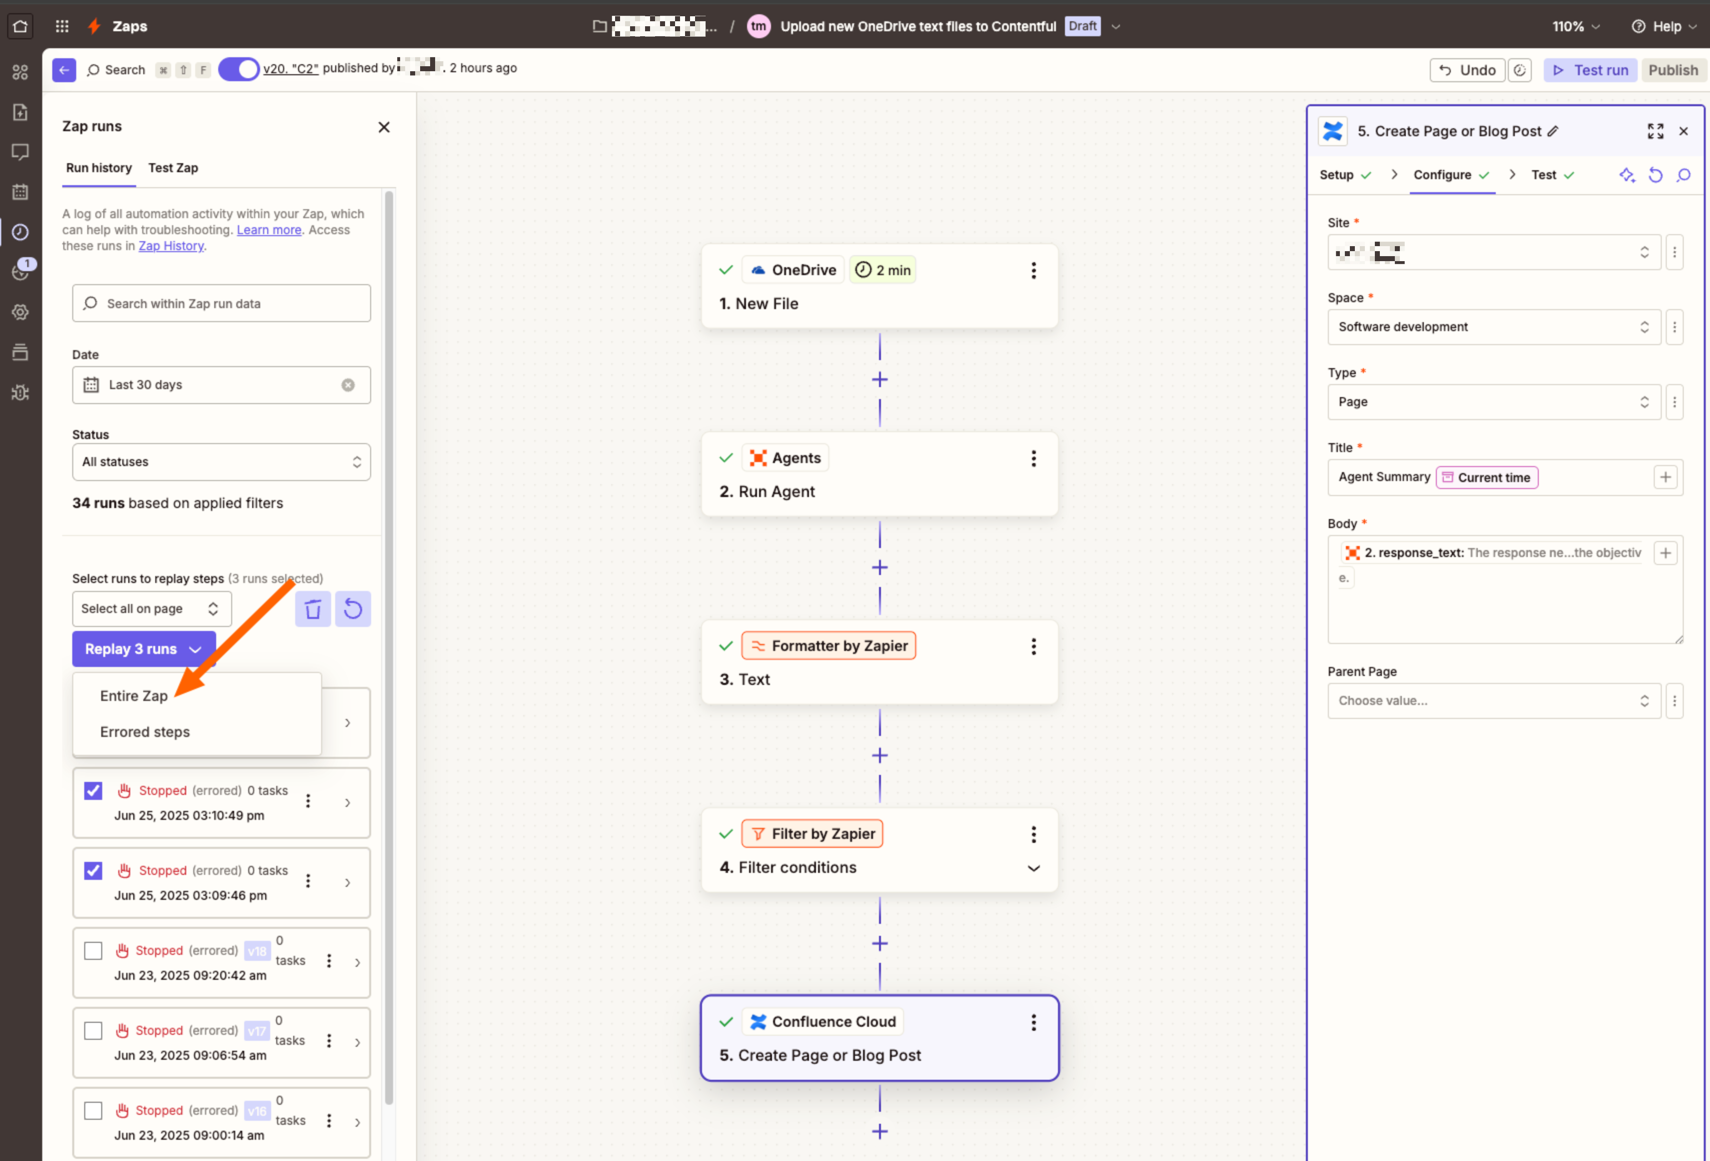Expand step editor to full screen
Image resolution: width=1710 pixels, height=1161 pixels.
[x=1656, y=131]
